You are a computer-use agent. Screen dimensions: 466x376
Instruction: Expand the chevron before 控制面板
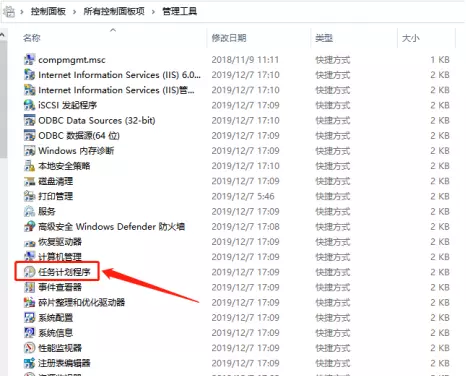pos(22,12)
